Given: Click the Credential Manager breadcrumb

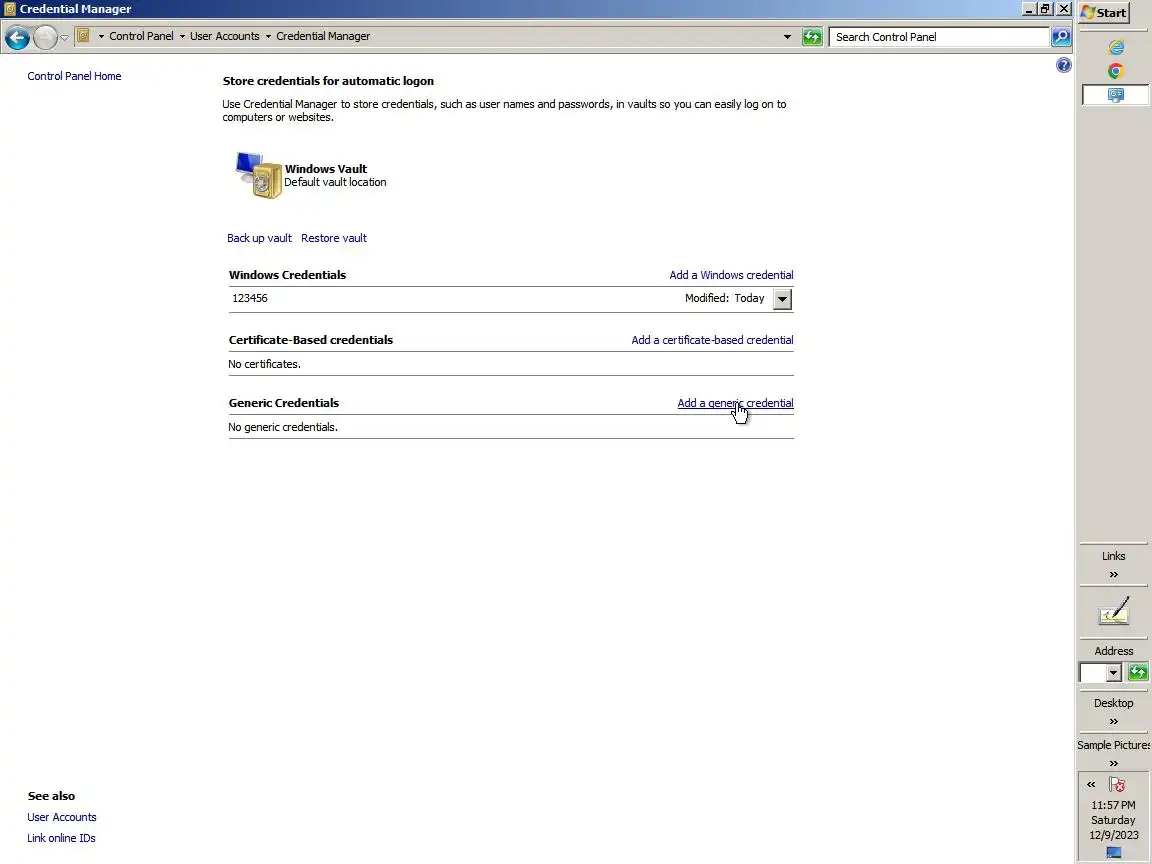Looking at the screenshot, I should pos(323,36).
